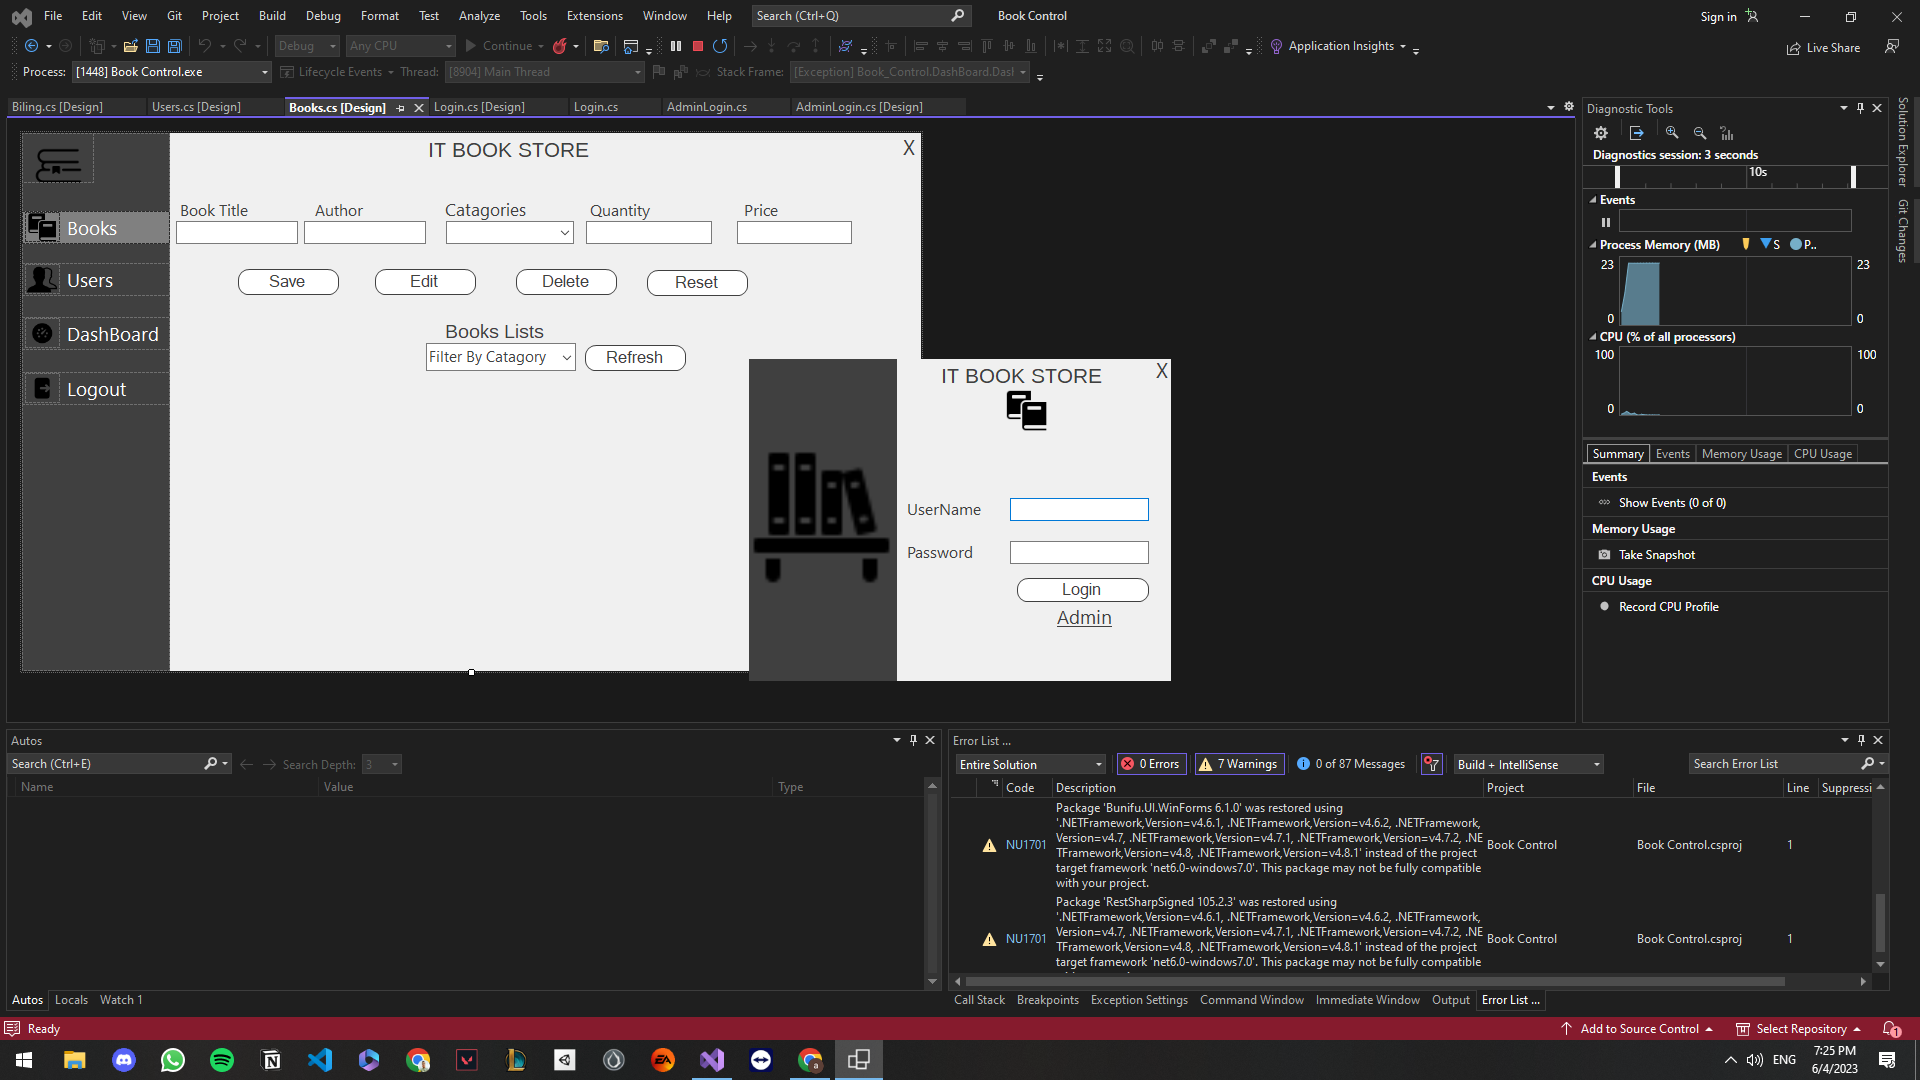The image size is (1920, 1080).
Task: Click the UserName text field
Action: tap(1078, 510)
